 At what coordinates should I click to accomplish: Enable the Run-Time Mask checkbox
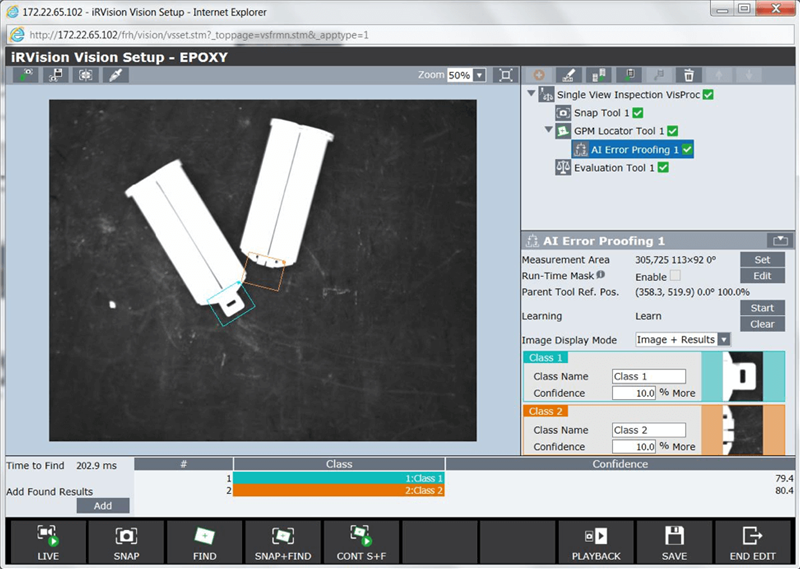point(678,276)
